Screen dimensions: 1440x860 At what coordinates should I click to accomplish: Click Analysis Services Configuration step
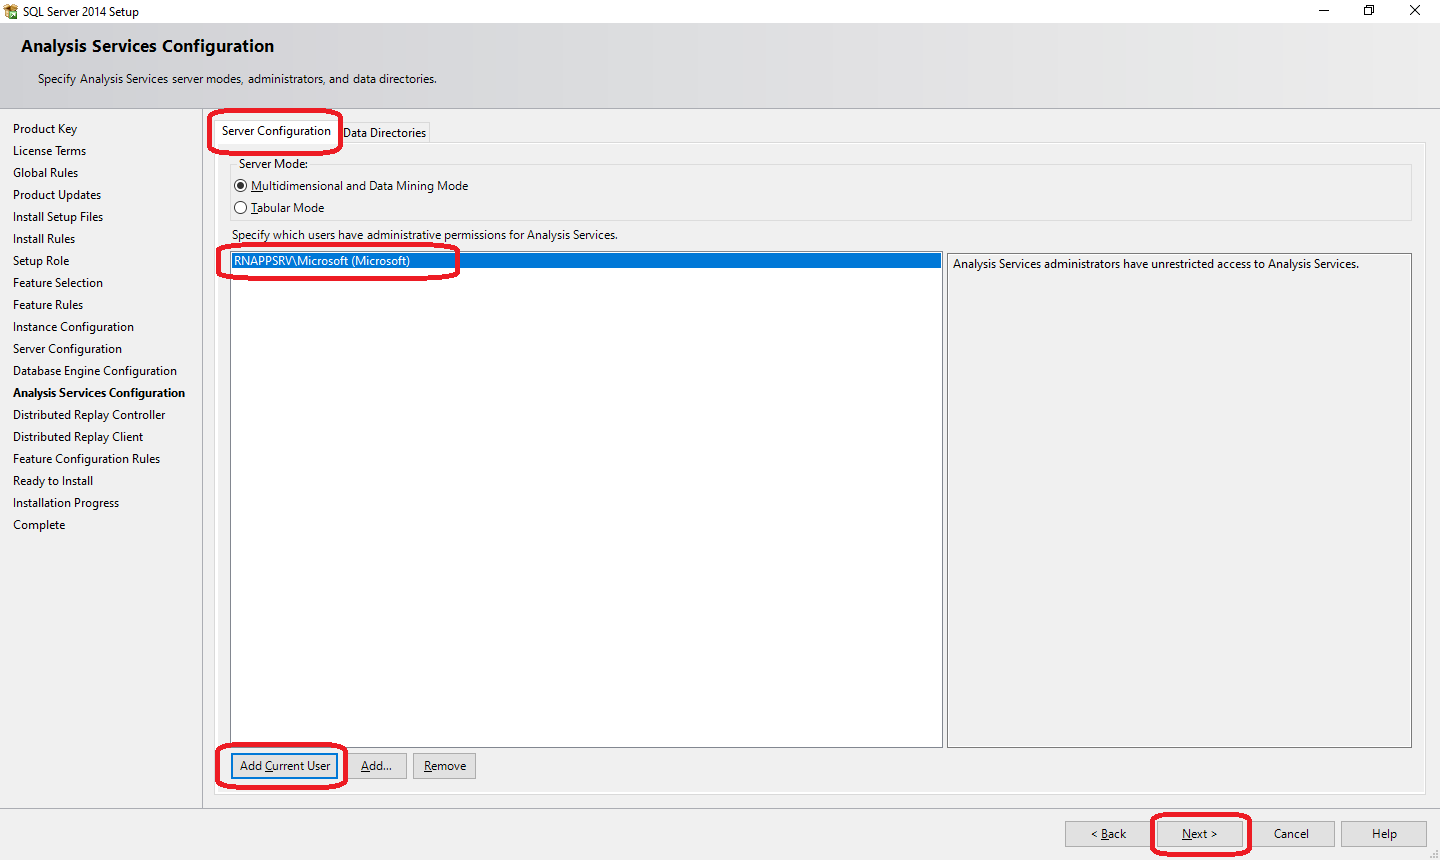pos(99,393)
